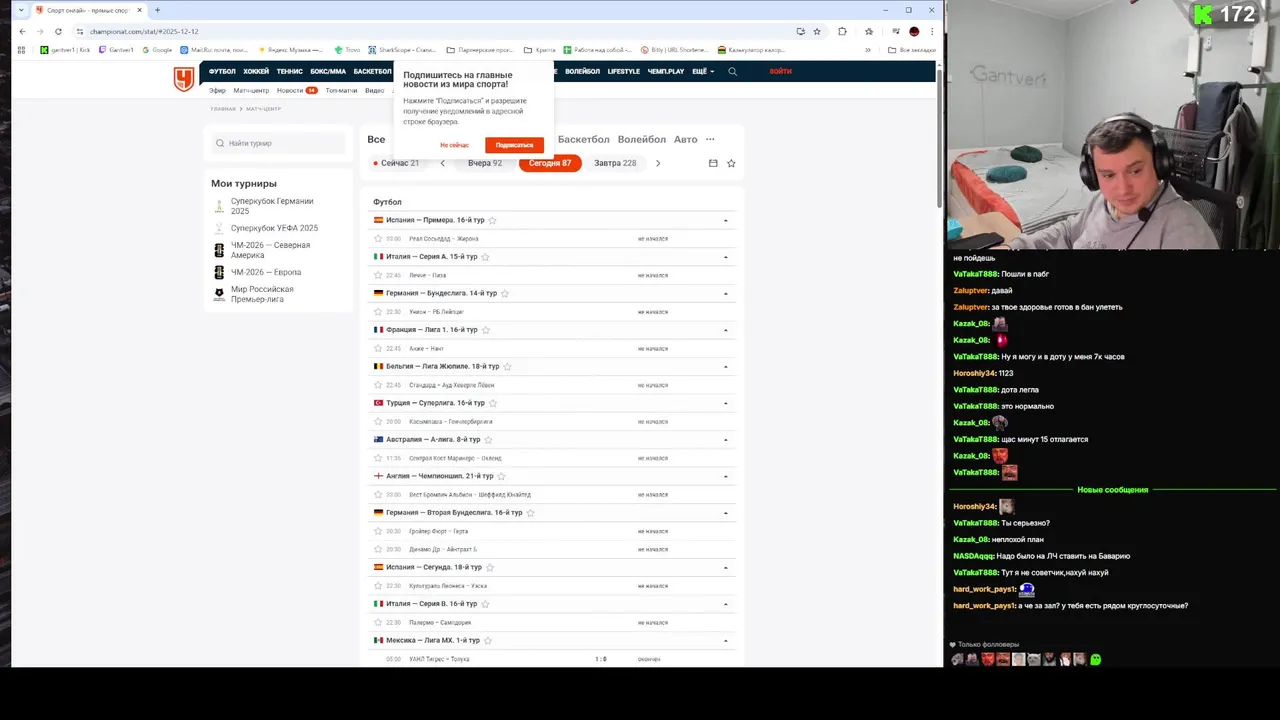The height and width of the screenshot is (720, 1280).
Task: Click the ВОЙТИ login button
Action: pyautogui.click(x=780, y=71)
